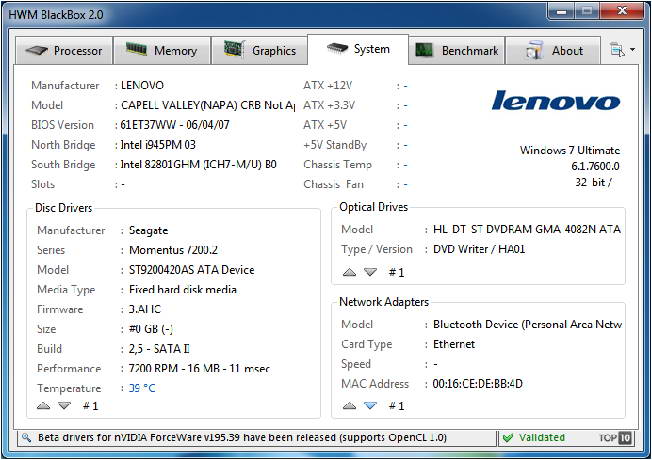This screenshot has width=652, height=460.
Task: Click the ST9200420AS ATA Device model
Action: pyautogui.click(x=191, y=270)
